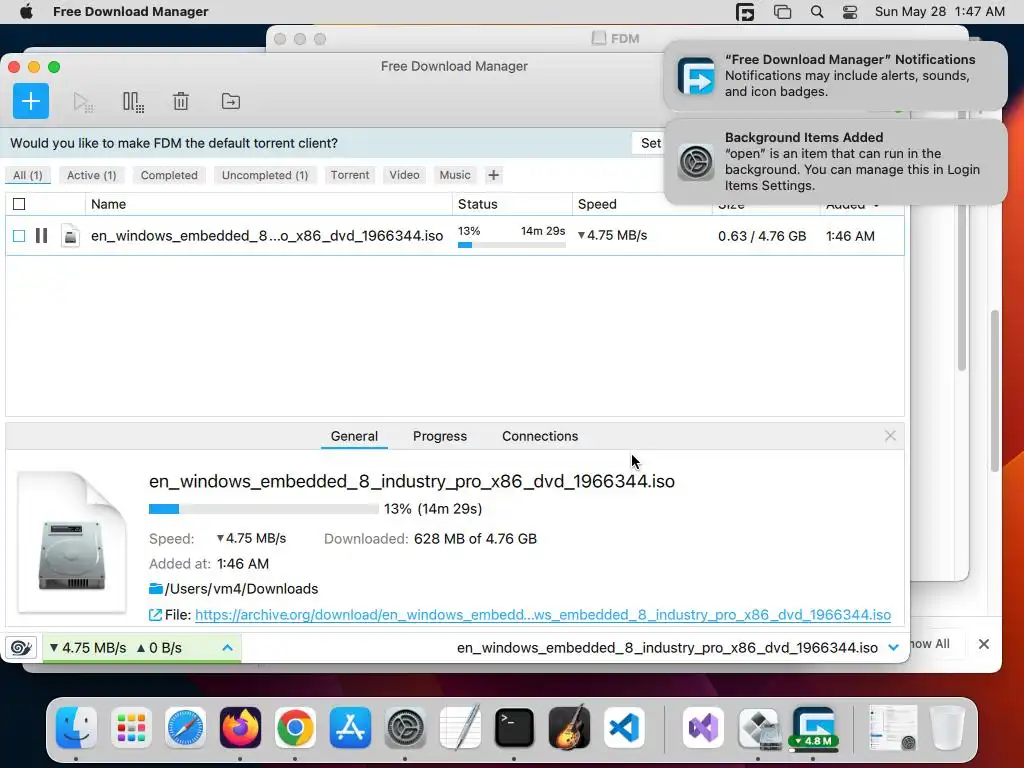Open the Apple menu
Image resolution: width=1024 pixels, height=768 pixels.
click(26, 12)
